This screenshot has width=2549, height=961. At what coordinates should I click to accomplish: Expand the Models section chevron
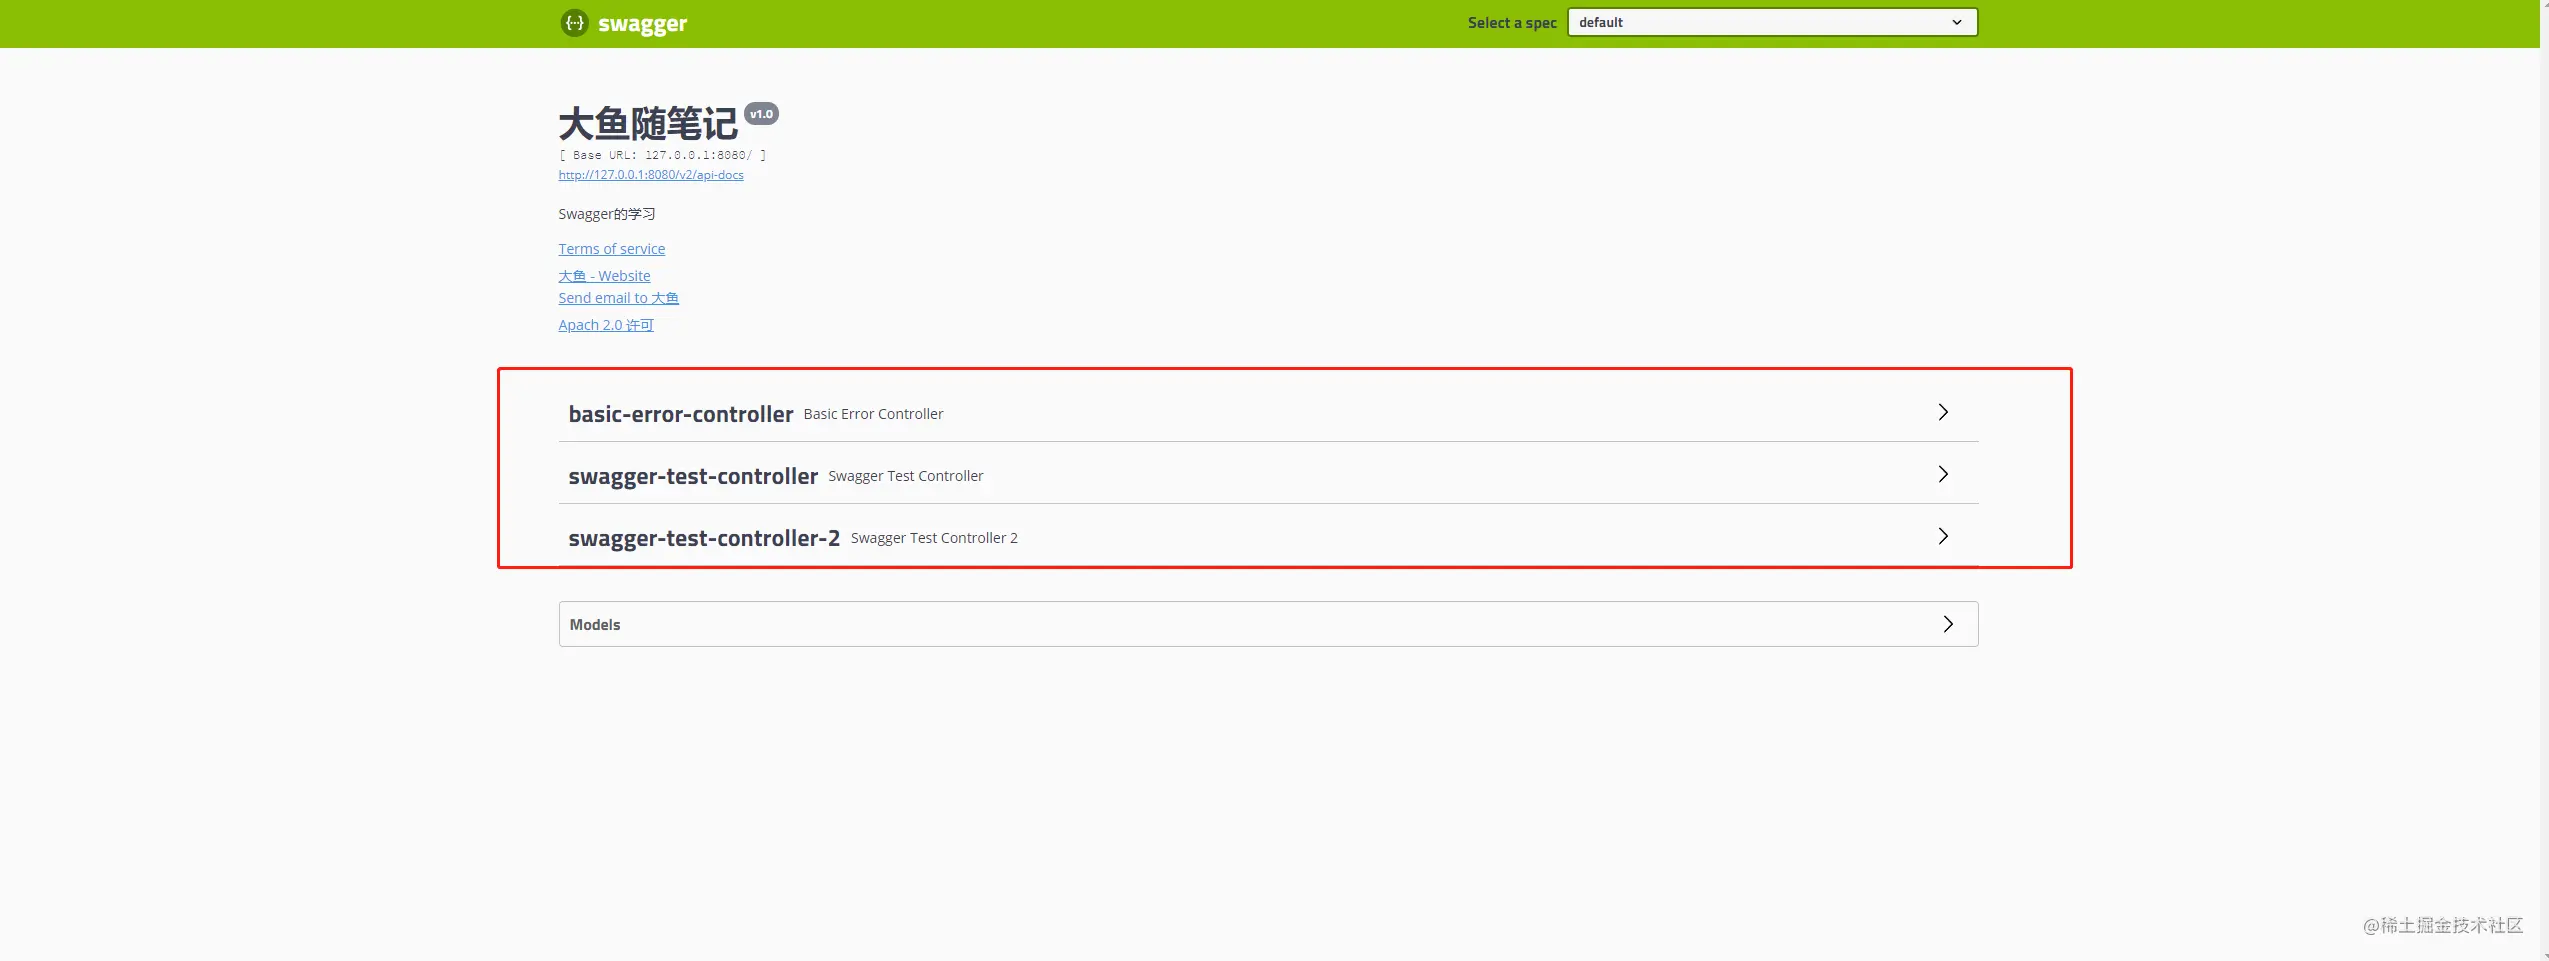[1947, 624]
